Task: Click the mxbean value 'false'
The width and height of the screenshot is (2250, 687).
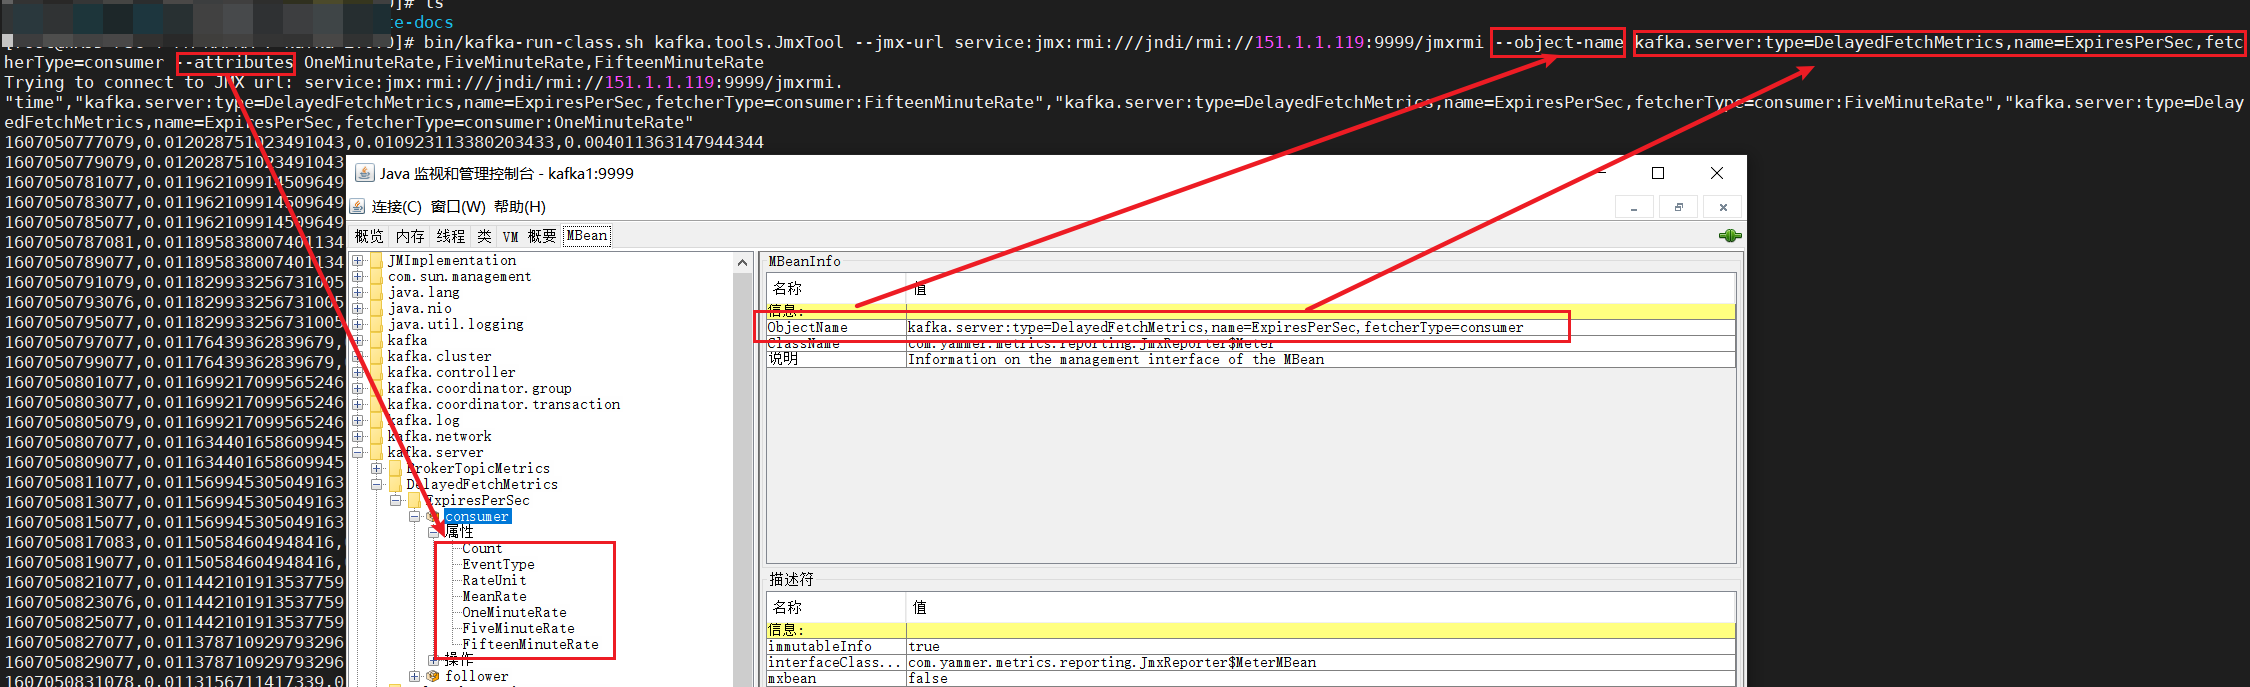Action: [1320, 679]
